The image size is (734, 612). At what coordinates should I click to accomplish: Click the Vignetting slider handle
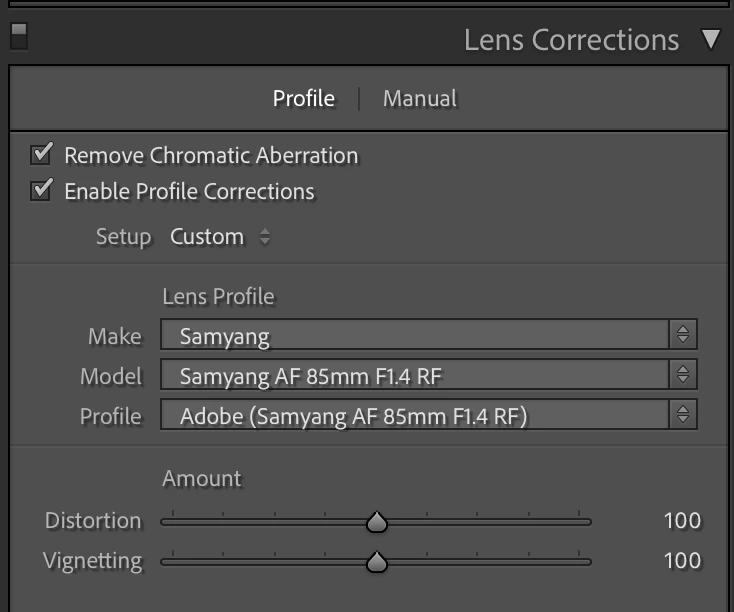(x=377, y=562)
